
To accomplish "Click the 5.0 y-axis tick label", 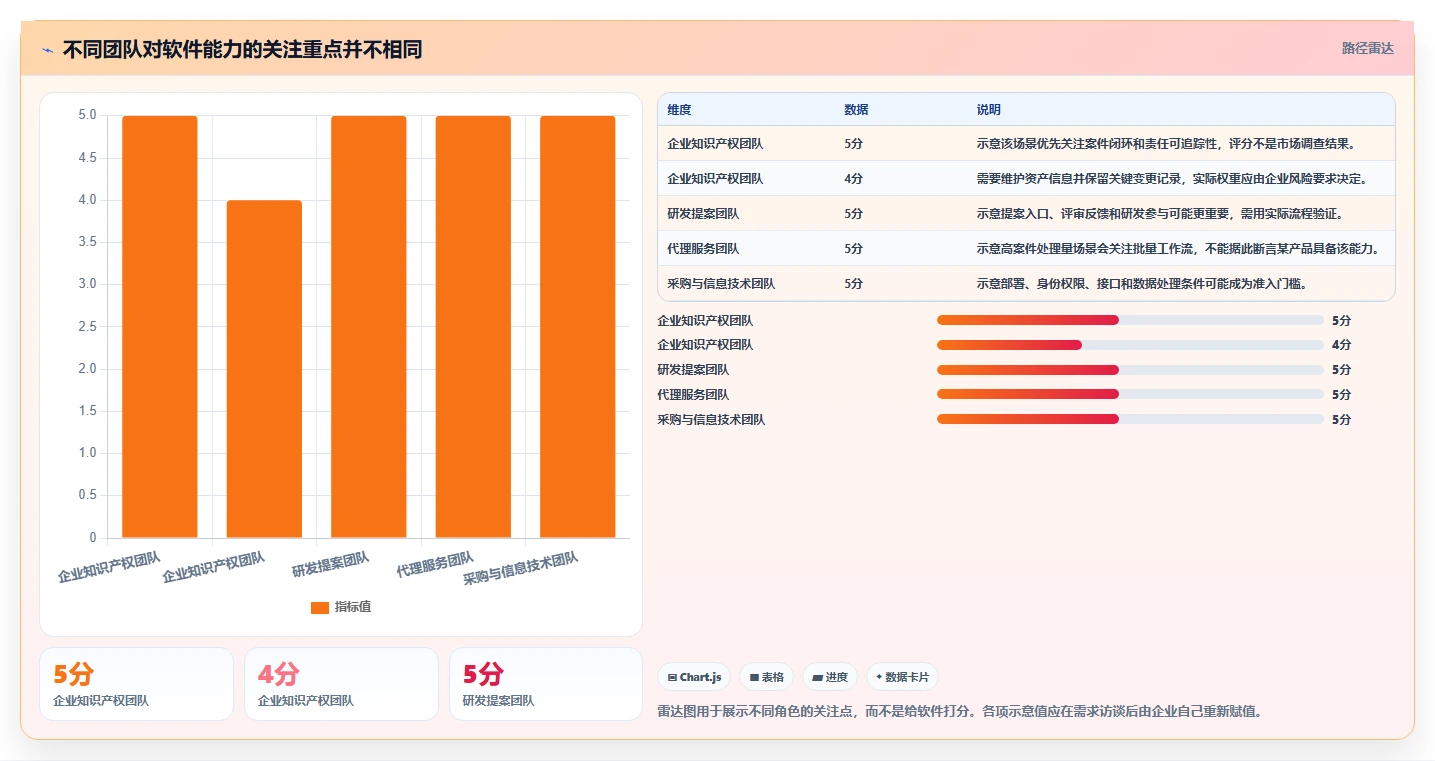I will (88, 116).
